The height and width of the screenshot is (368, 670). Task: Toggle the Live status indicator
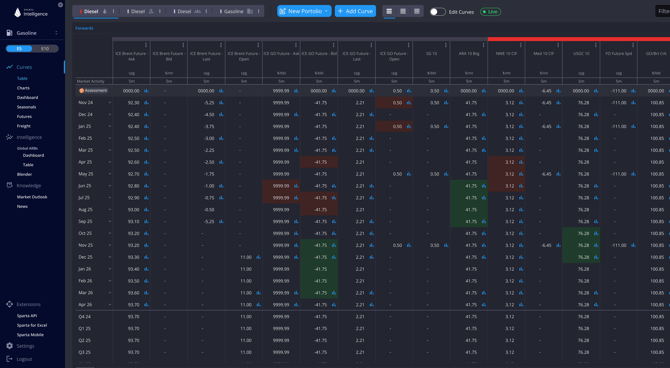(x=491, y=12)
